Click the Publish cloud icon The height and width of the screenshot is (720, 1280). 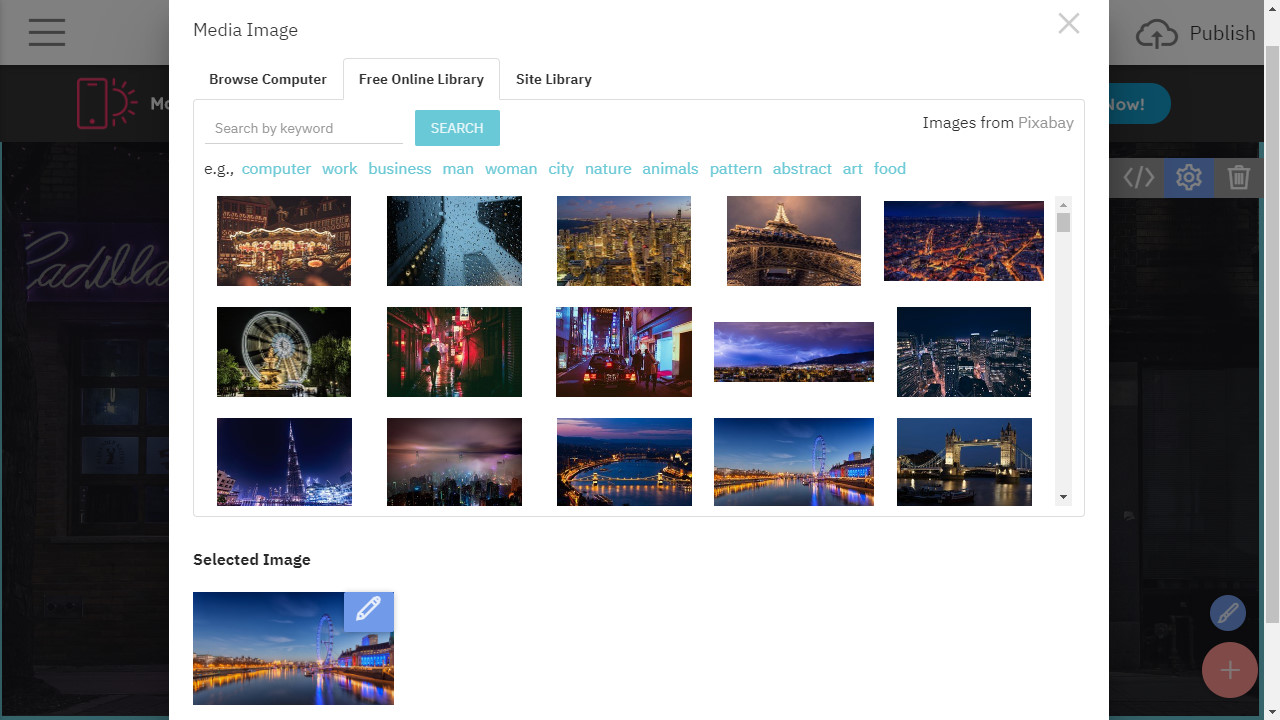point(1157,34)
